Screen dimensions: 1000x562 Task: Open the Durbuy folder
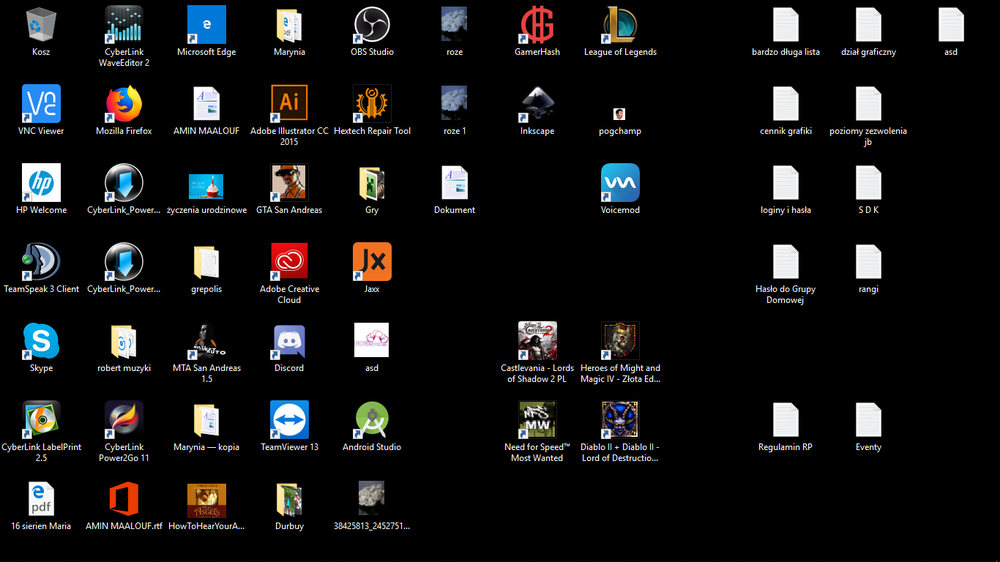(x=289, y=499)
